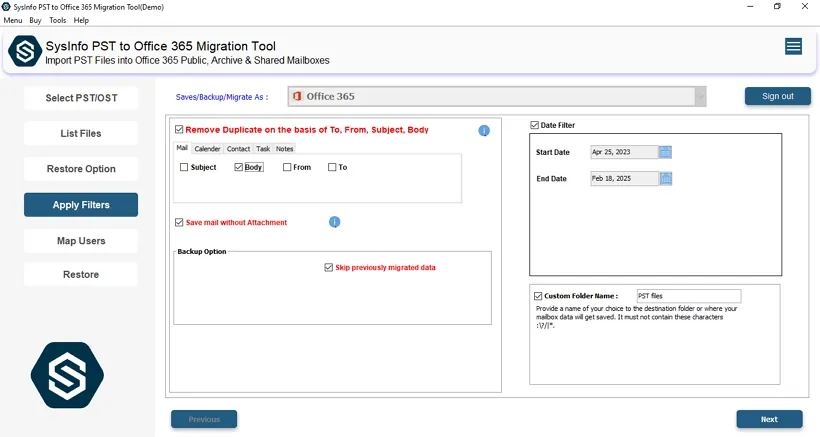Open the Start Date calendar picker
The height and width of the screenshot is (437, 820).
click(x=666, y=152)
